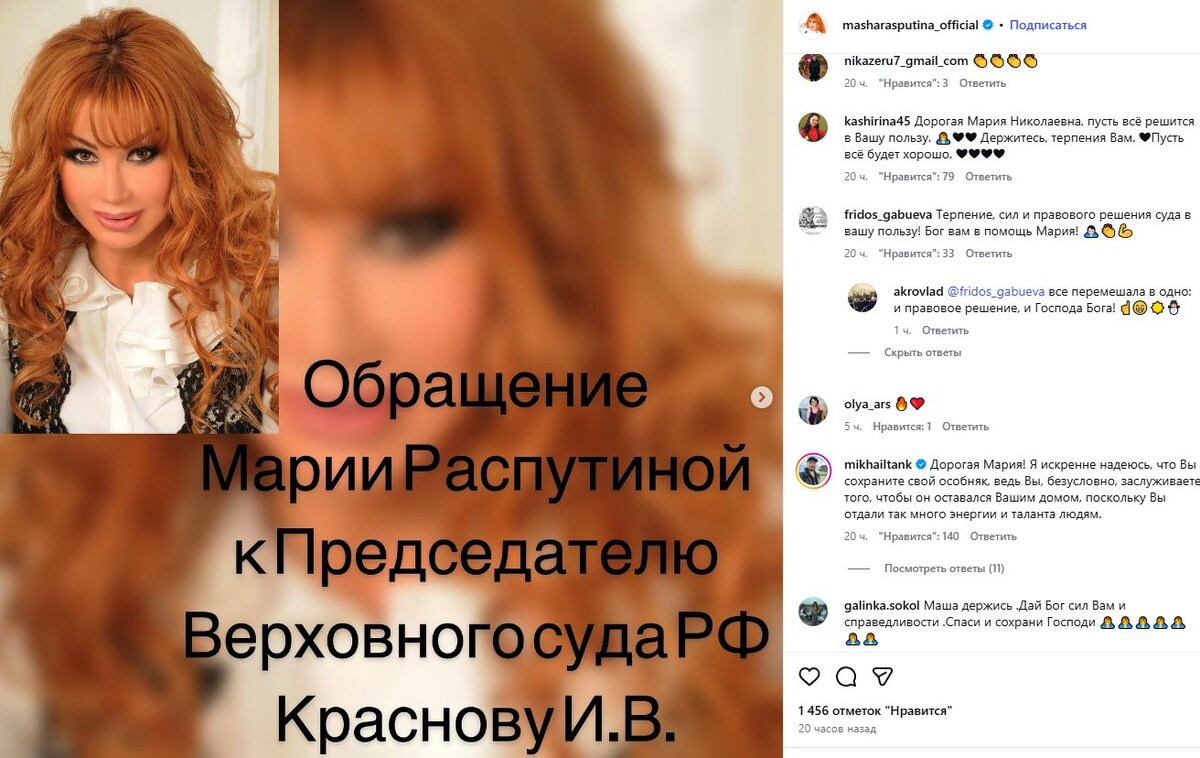
Task: Go to next slide arrow on image
Action: point(762,397)
